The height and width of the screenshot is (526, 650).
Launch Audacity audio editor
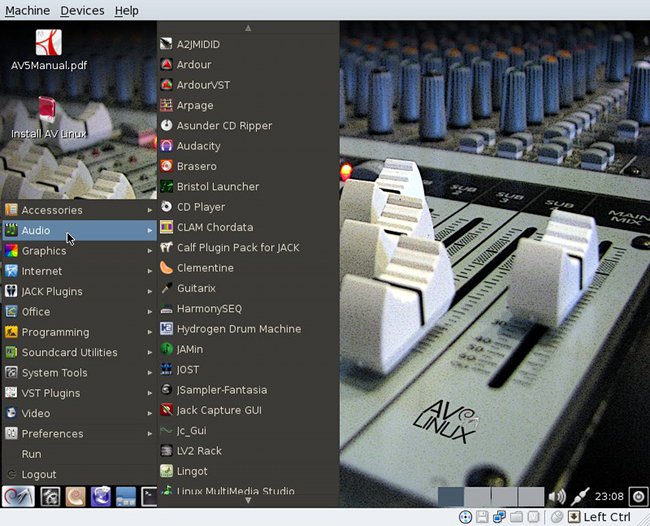(248, 146)
